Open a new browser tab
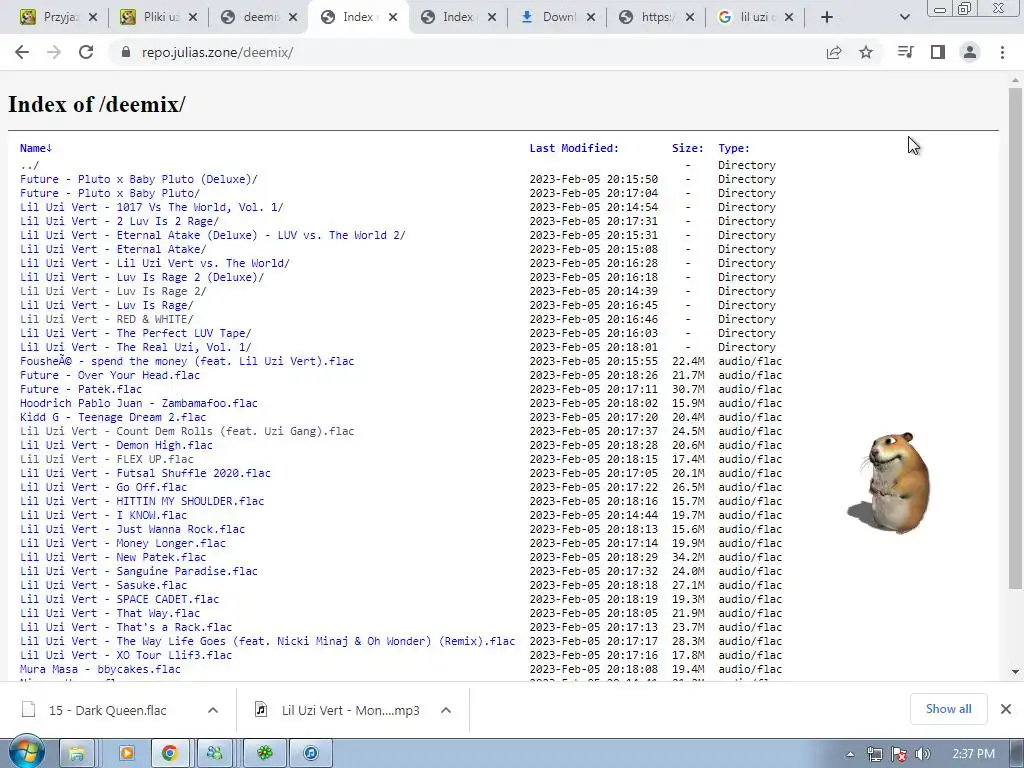 (827, 18)
